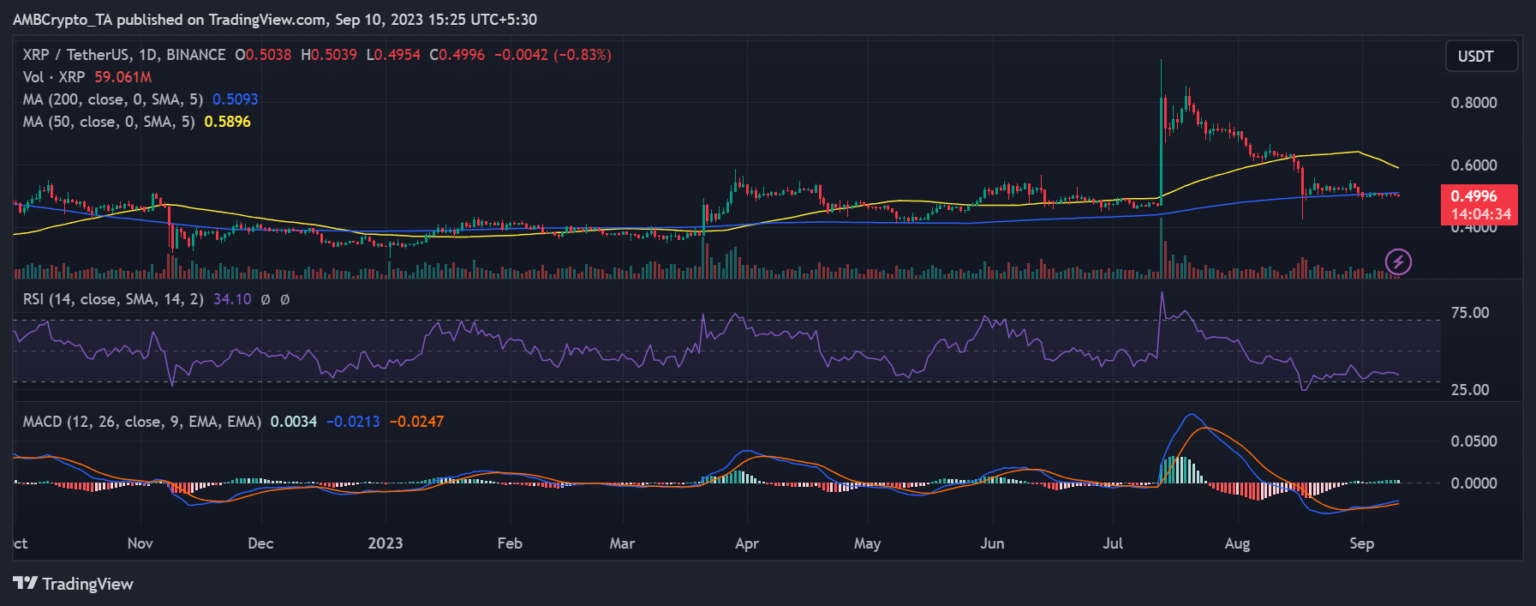Click the Vol · XRP indicator legend

(54, 77)
